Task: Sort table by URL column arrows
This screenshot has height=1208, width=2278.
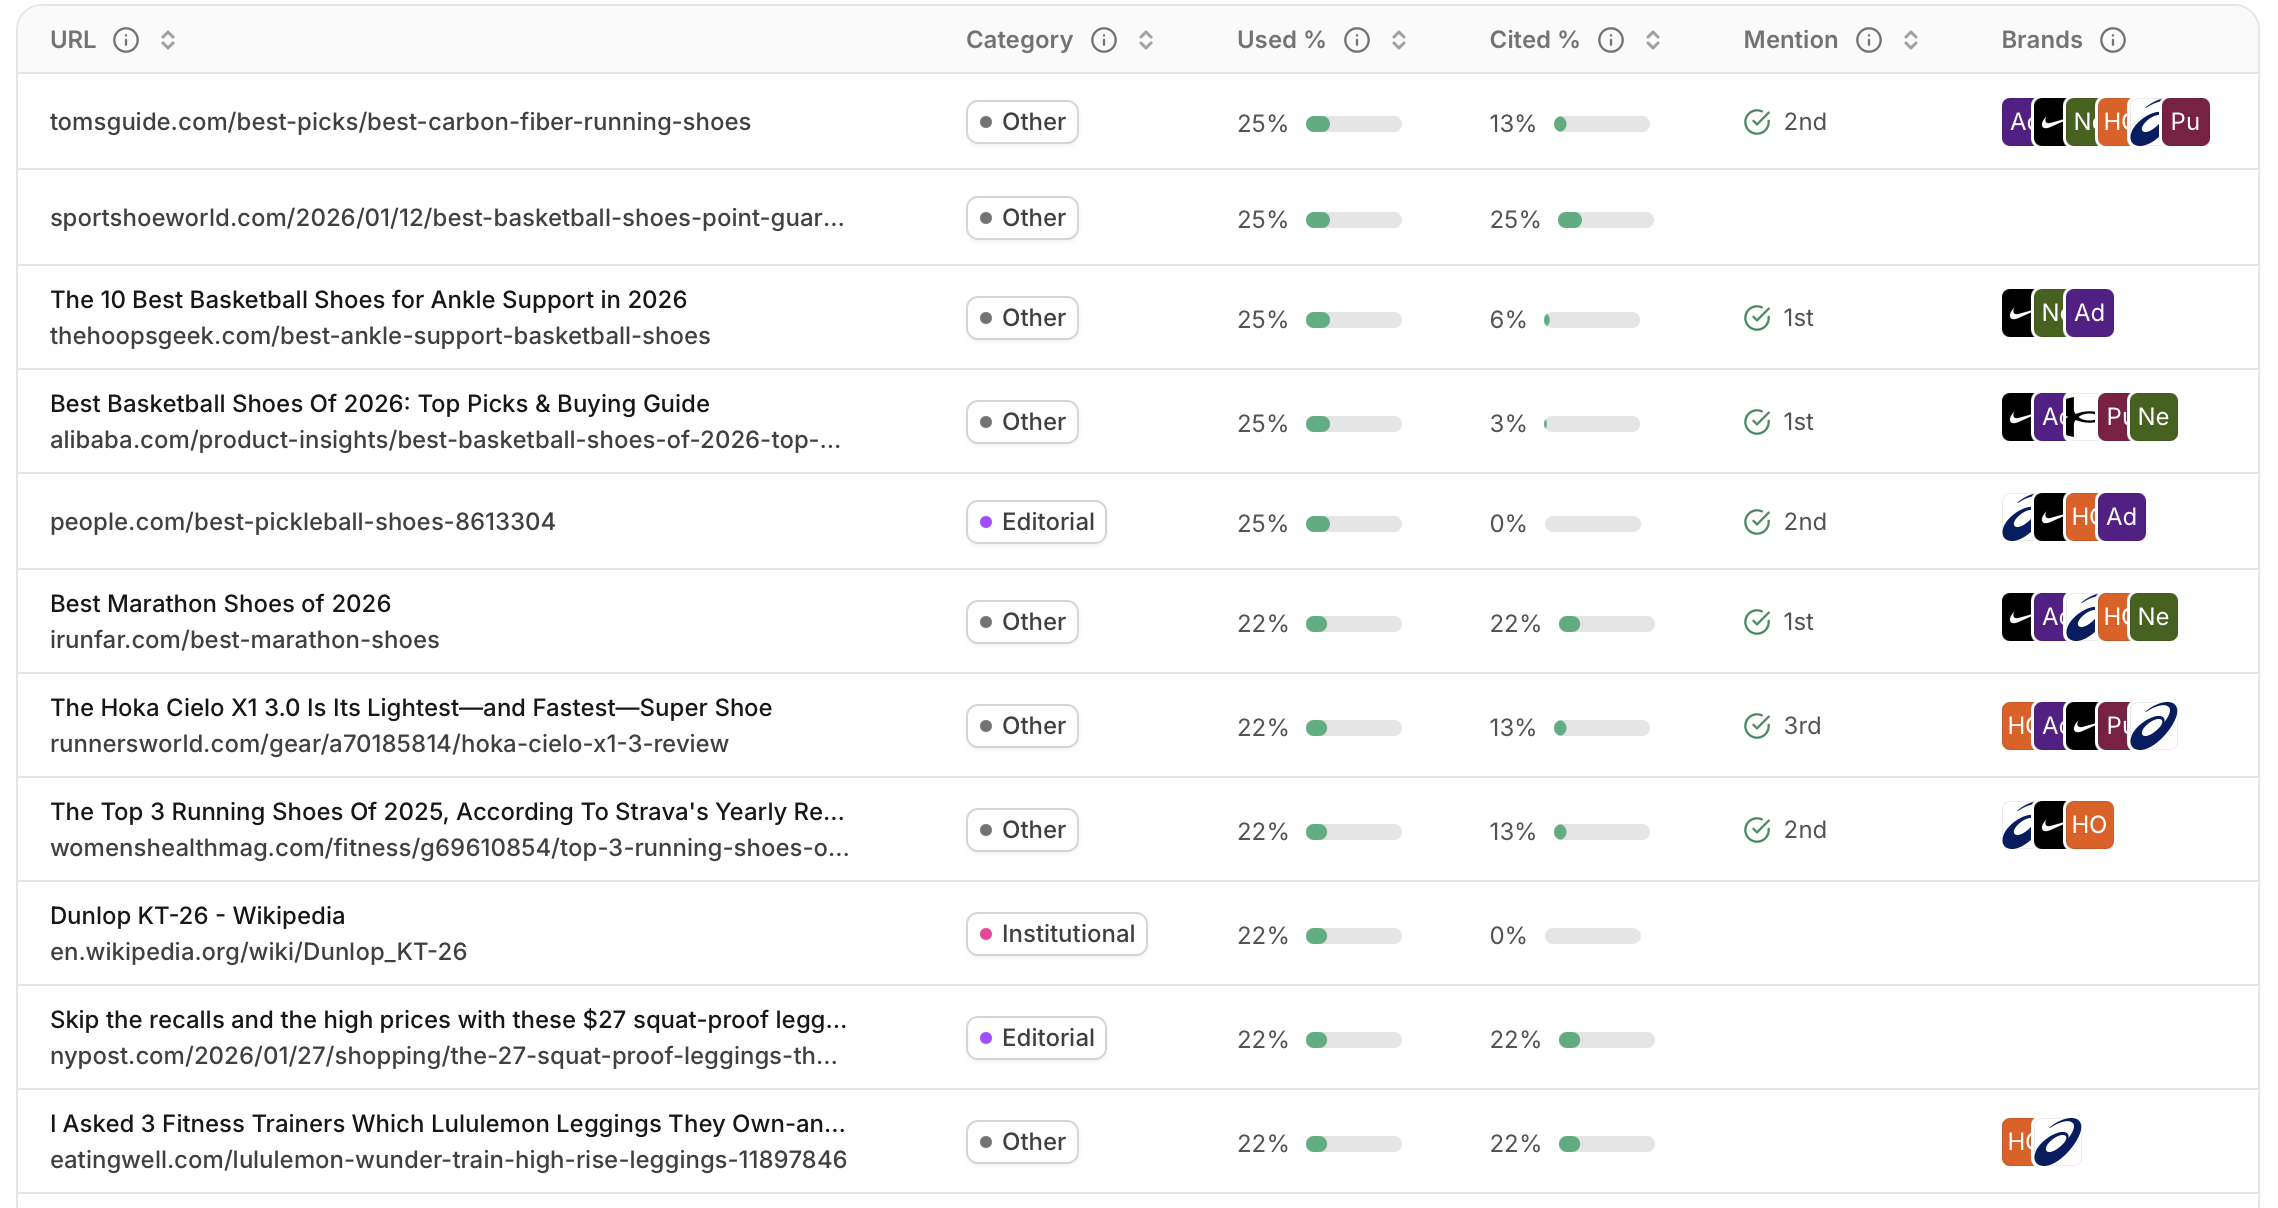Action: (x=168, y=40)
